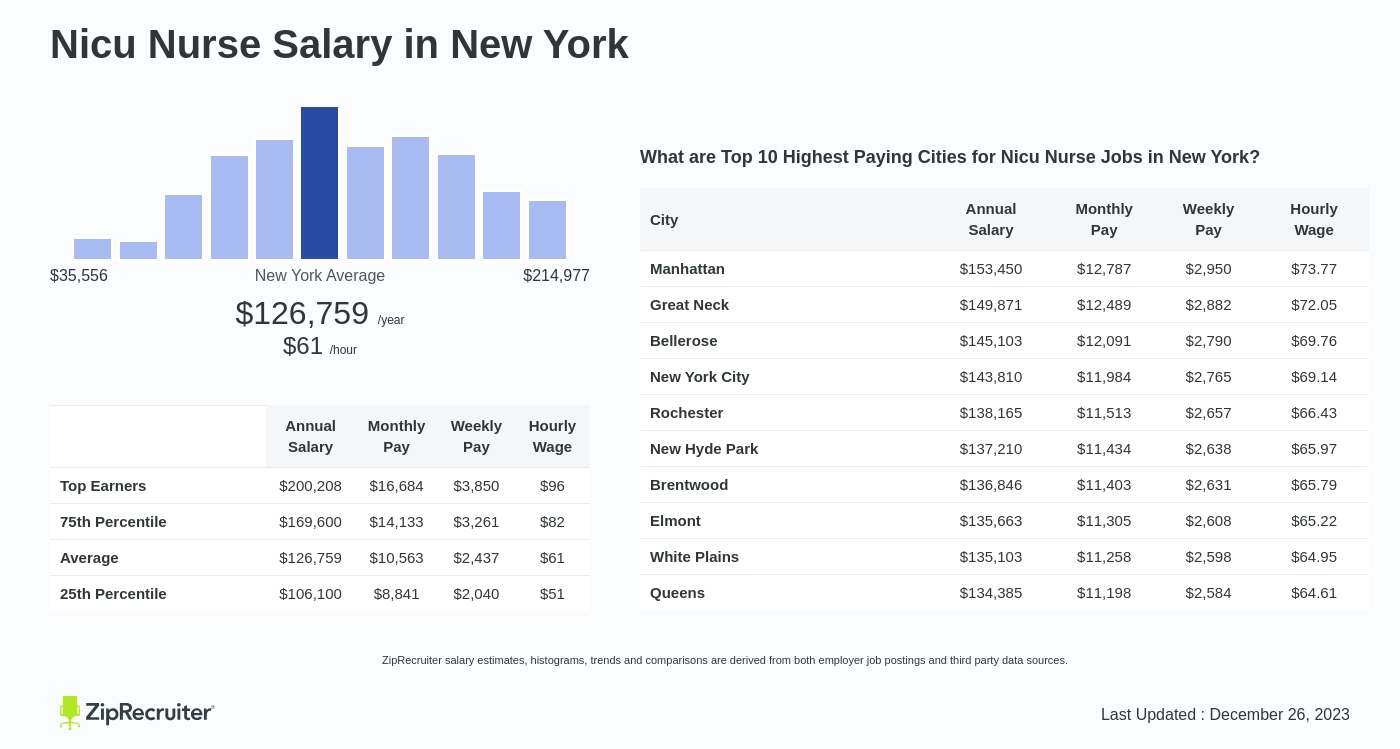Click the Top 10 Highest Paying Cities heading
This screenshot has width=1400, height=749.
950,157
